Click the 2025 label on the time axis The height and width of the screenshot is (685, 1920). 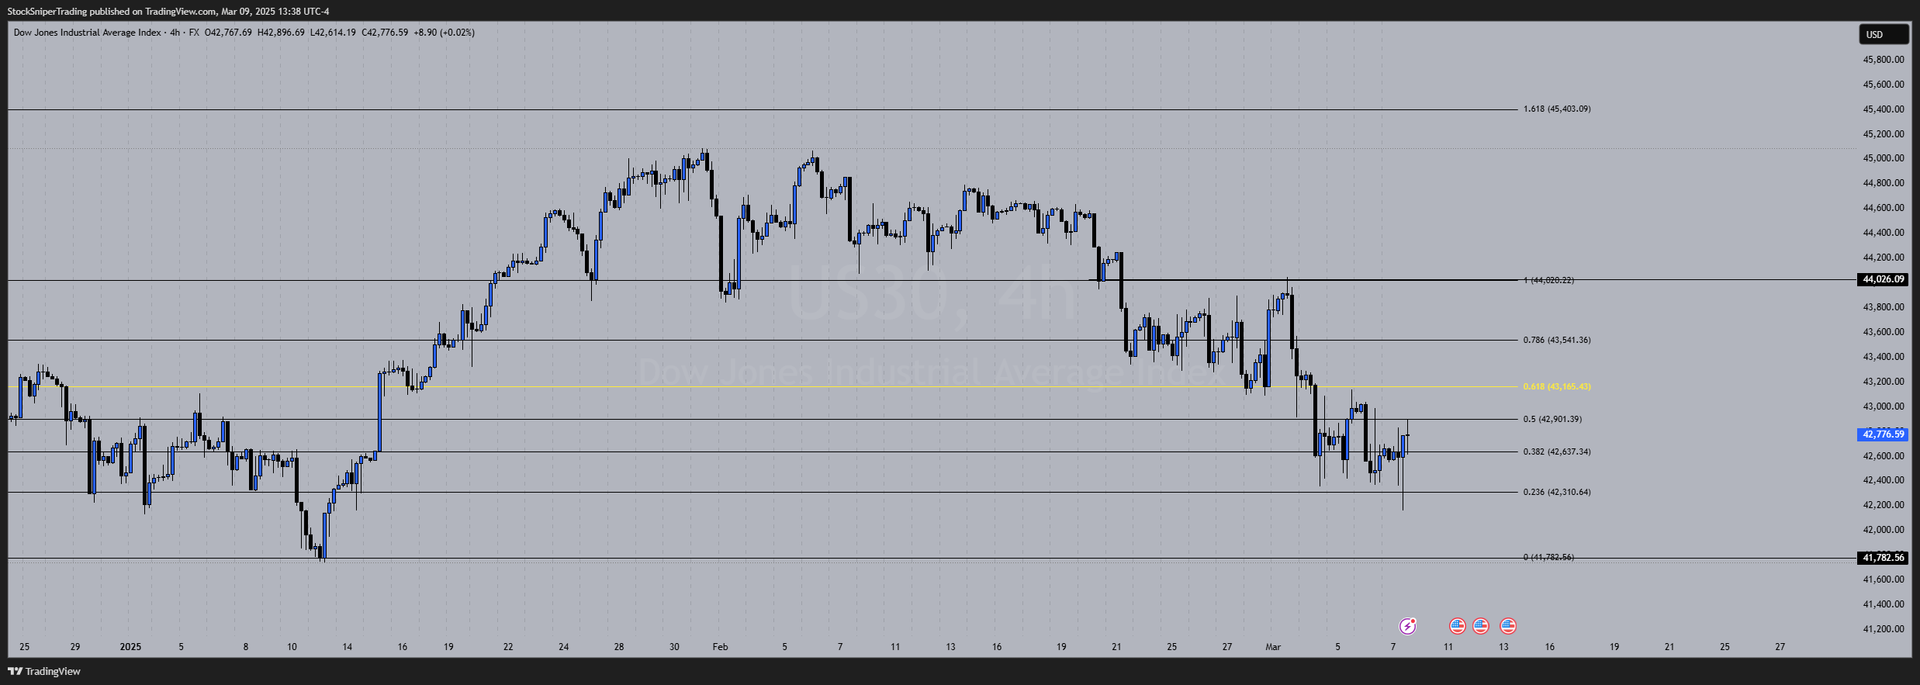[x=130, y=647]
